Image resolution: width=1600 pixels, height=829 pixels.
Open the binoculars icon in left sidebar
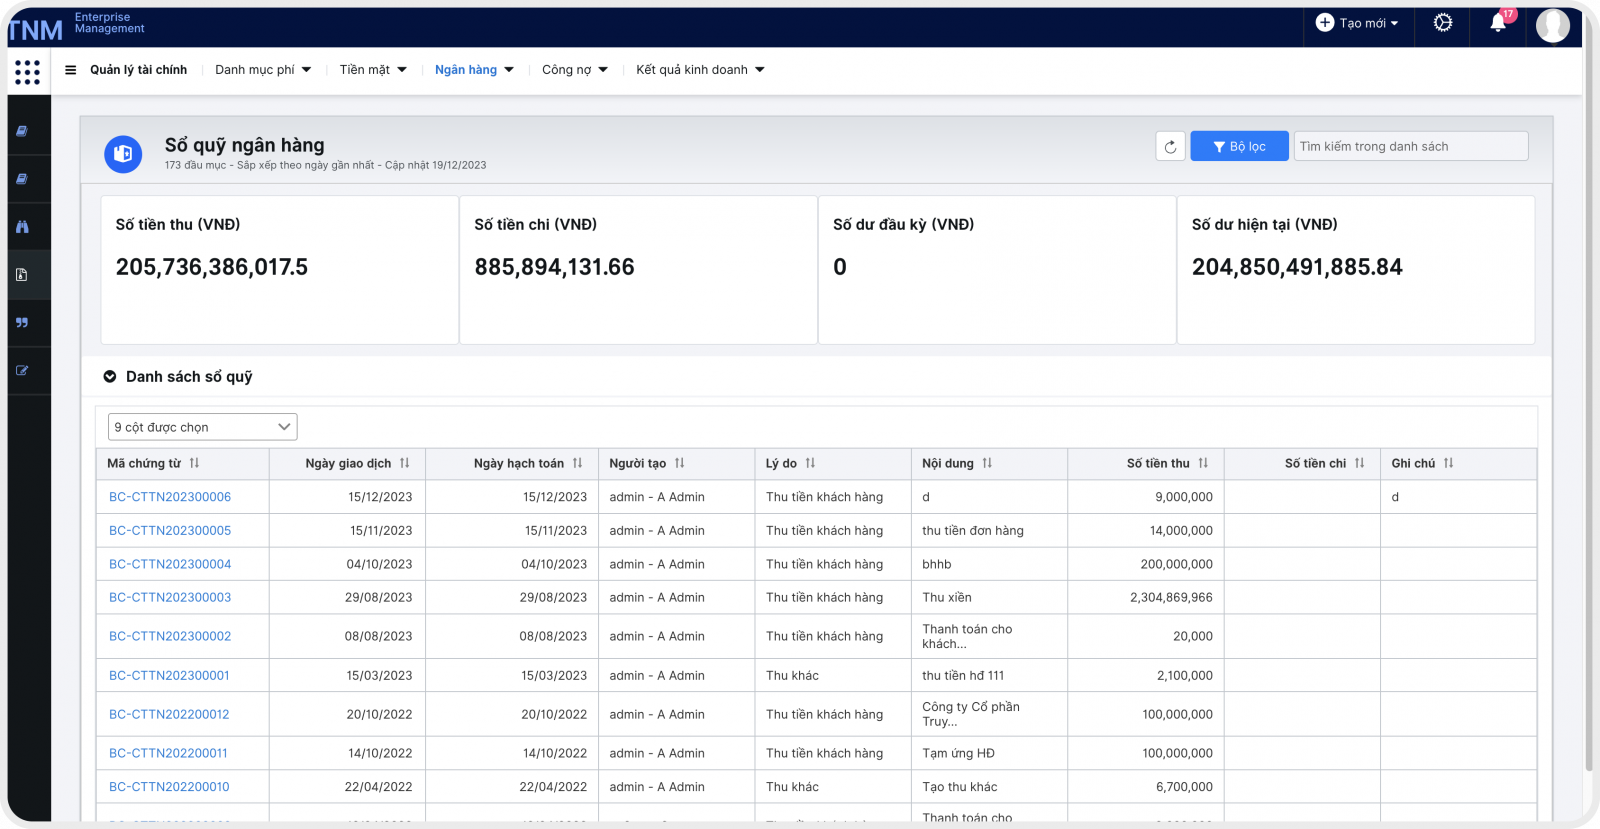pyautogui.click(x=22, y=227)
